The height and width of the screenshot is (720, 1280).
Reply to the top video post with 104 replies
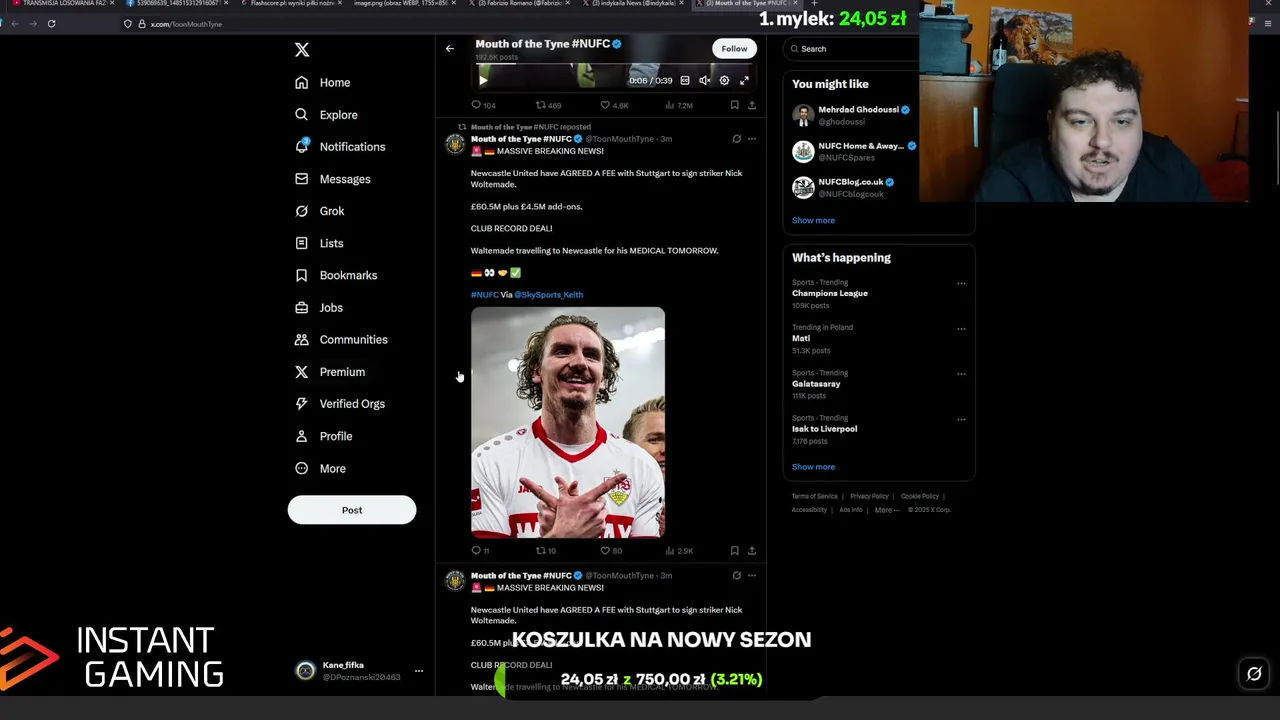click(x=483, y=105)
